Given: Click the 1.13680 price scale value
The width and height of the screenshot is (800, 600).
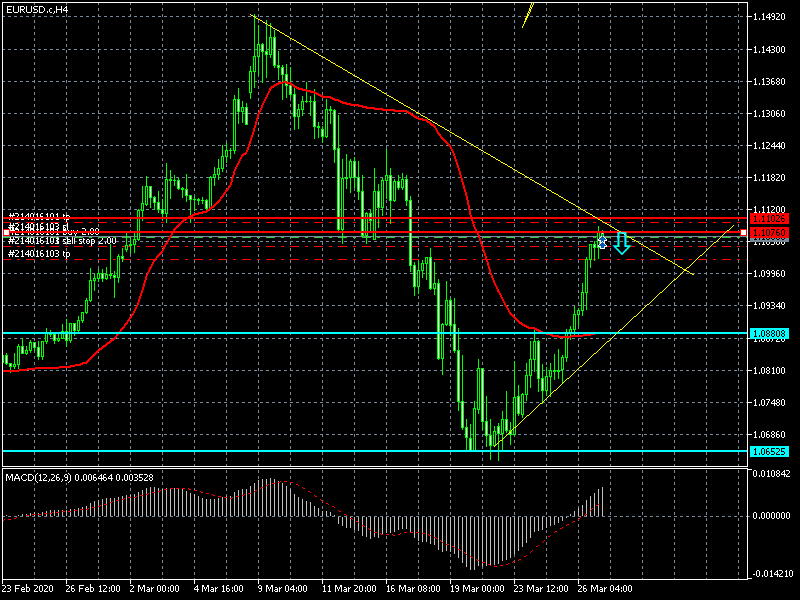Looking at the screenshot, I should pyautogui.click(x=769, y=82).
